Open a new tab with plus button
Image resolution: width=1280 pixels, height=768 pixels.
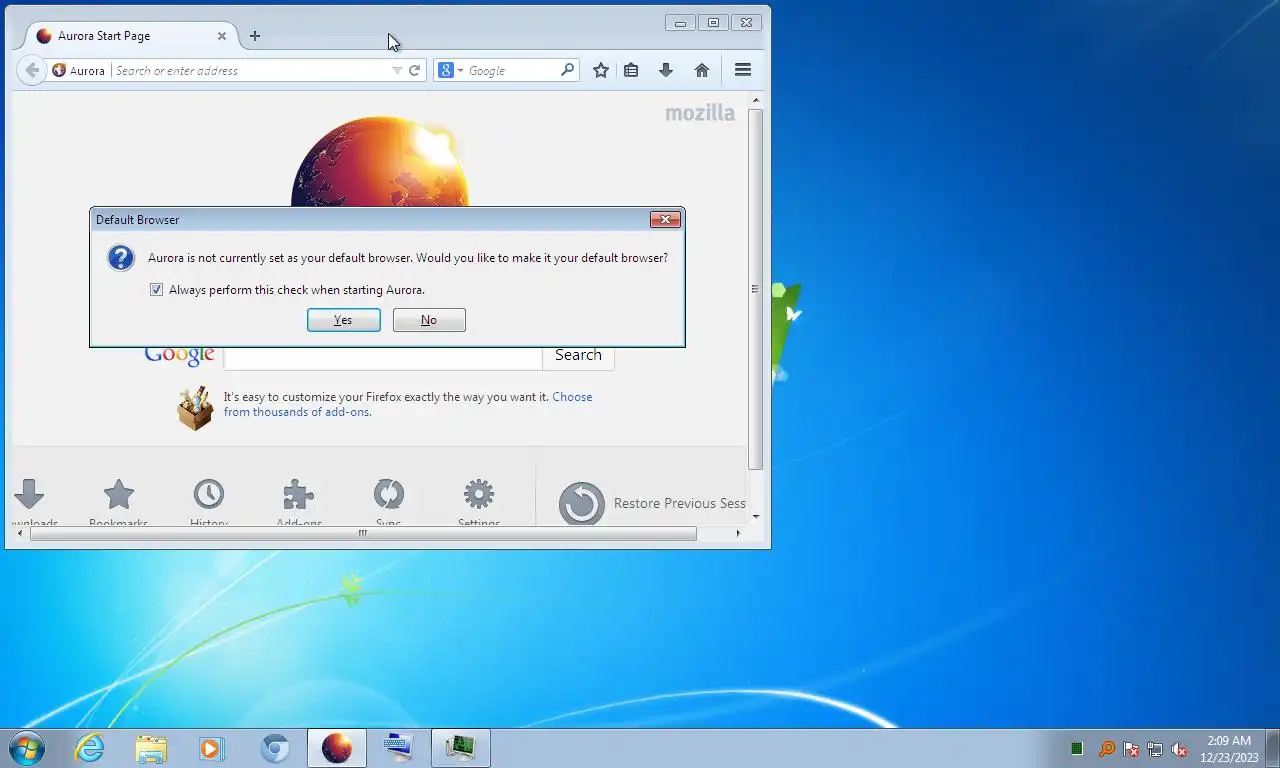255,36
